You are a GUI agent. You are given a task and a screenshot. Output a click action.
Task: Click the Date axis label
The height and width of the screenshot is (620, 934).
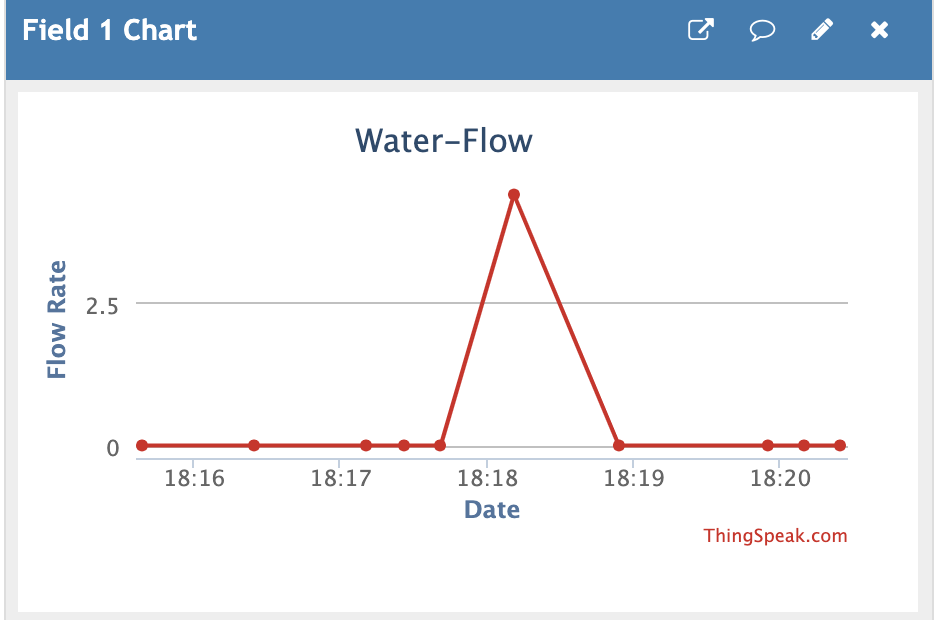(492, 509)
